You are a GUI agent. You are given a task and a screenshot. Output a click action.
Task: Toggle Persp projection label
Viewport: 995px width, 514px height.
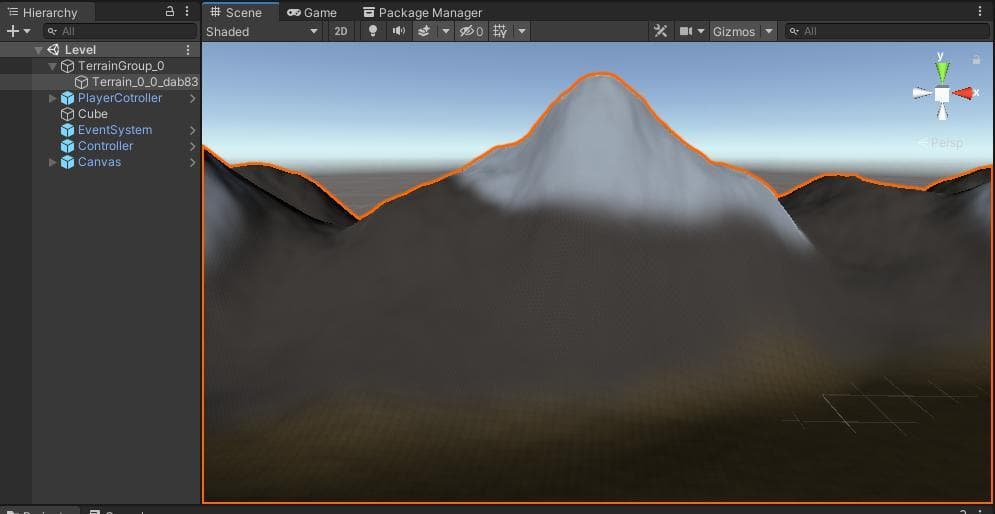[x=941, y=143]
